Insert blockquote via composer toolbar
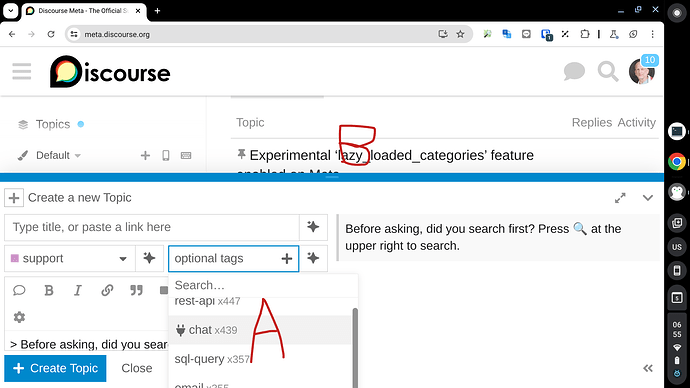The height and width of the screenshot is (388, 690). [x=136, y=290]
